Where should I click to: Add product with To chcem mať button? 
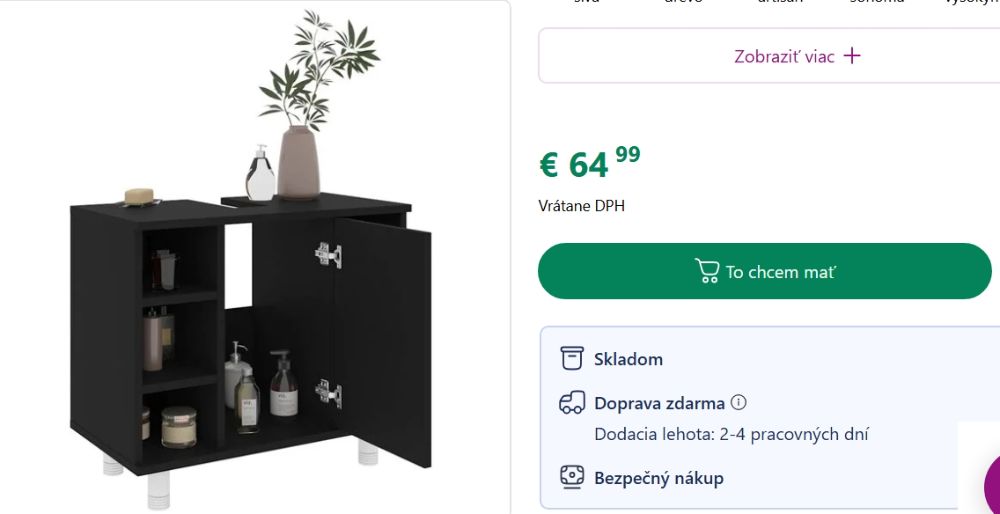pos(765,271)
